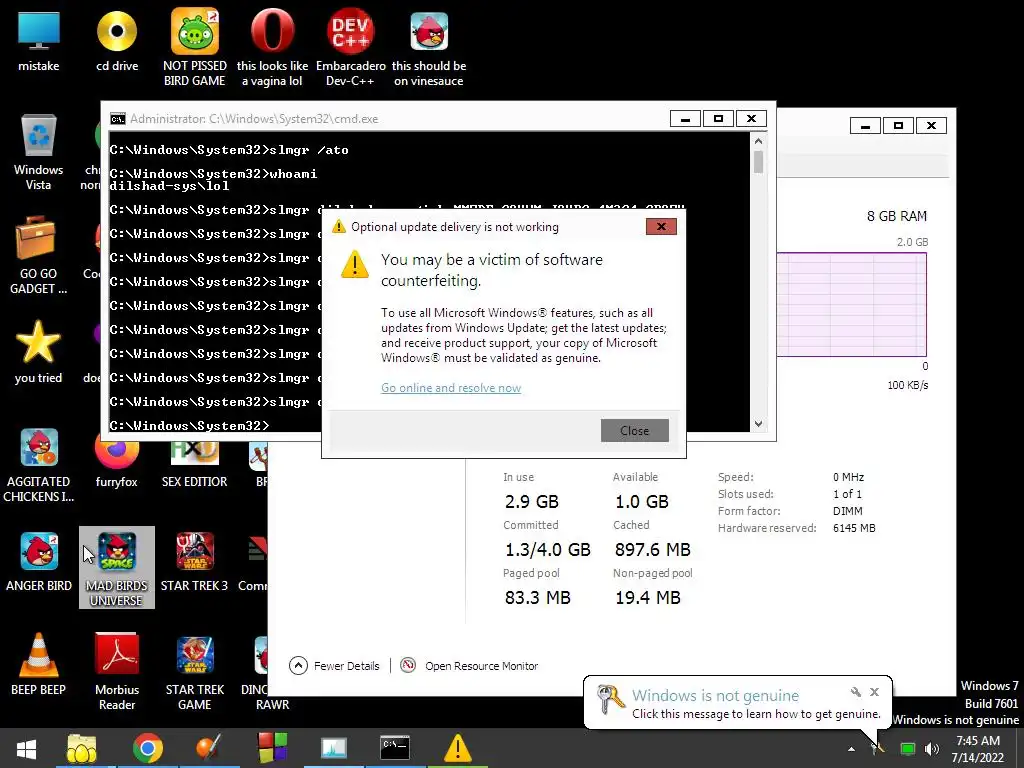Launch AGGITATED CHICKENS desktop shortcut

coord(39,465)
